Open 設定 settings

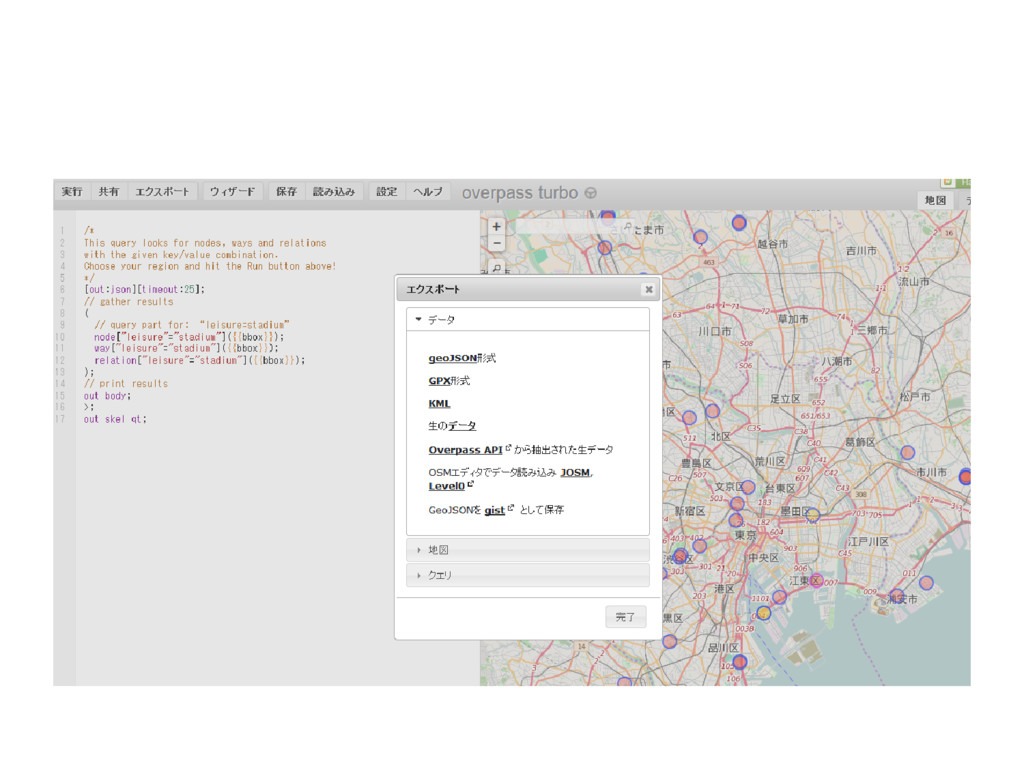[387, 192]
